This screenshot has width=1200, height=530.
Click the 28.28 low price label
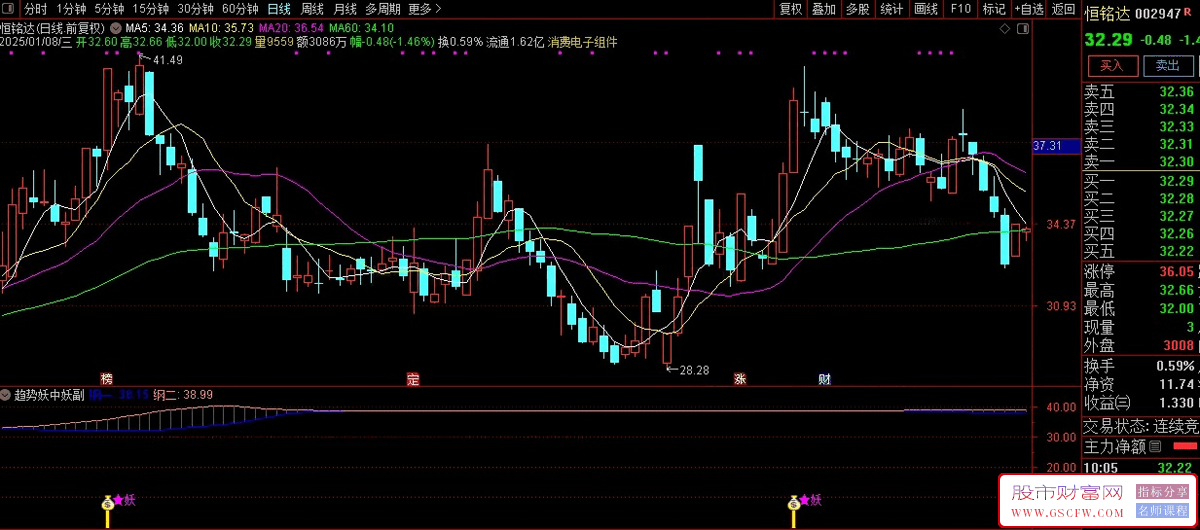tap(694, 370)
